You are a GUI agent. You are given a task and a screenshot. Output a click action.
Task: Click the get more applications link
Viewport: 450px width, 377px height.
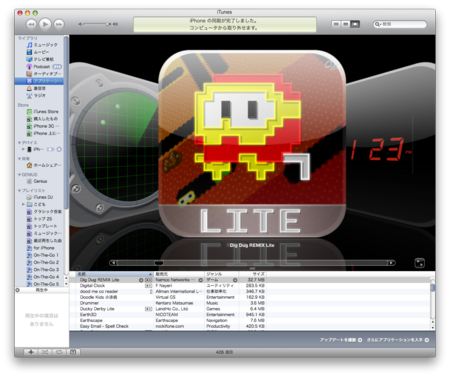[x=398, y=340]
